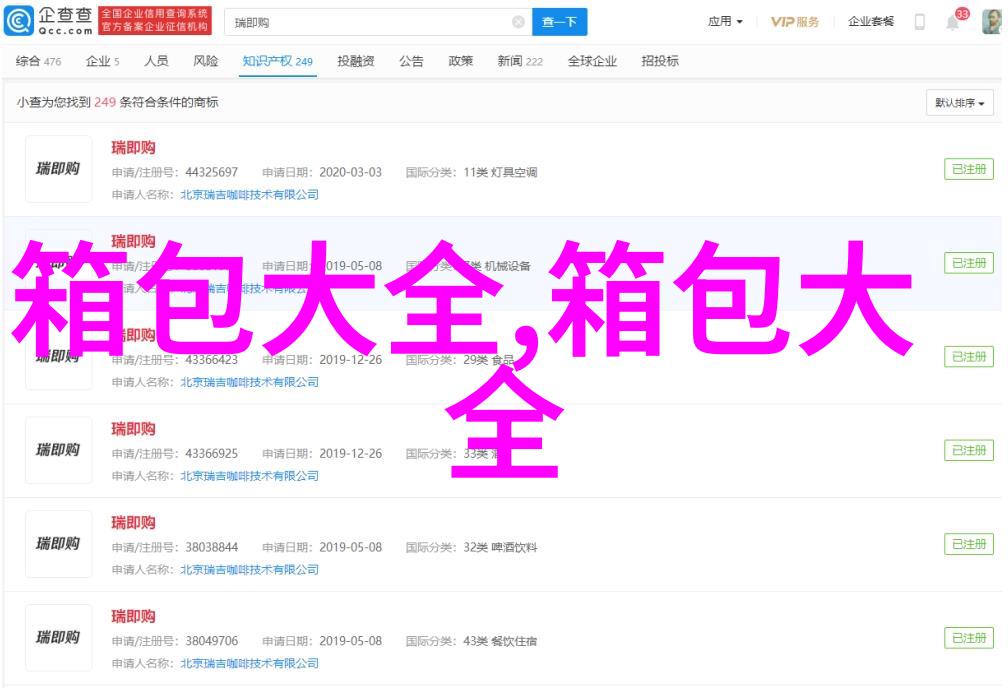Open the 瑞即购 title above number 44325697

(x=133, y=148)
